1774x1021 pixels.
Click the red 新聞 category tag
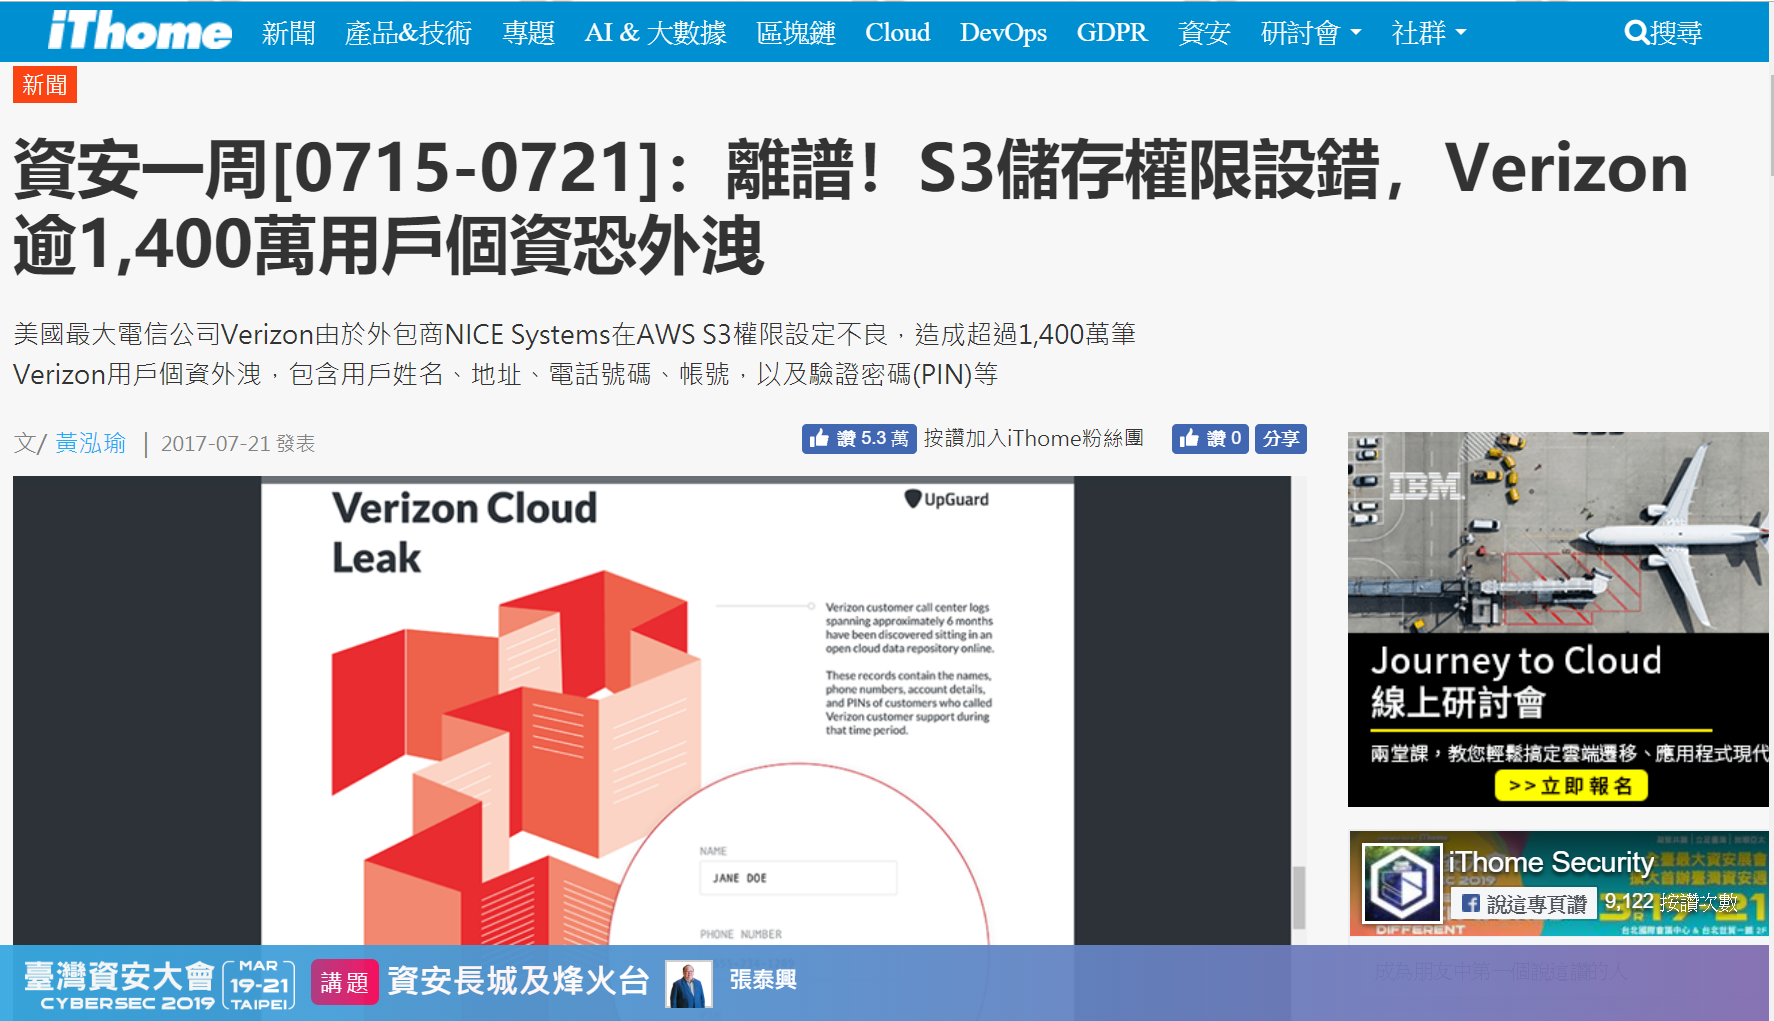pos(45,85)
